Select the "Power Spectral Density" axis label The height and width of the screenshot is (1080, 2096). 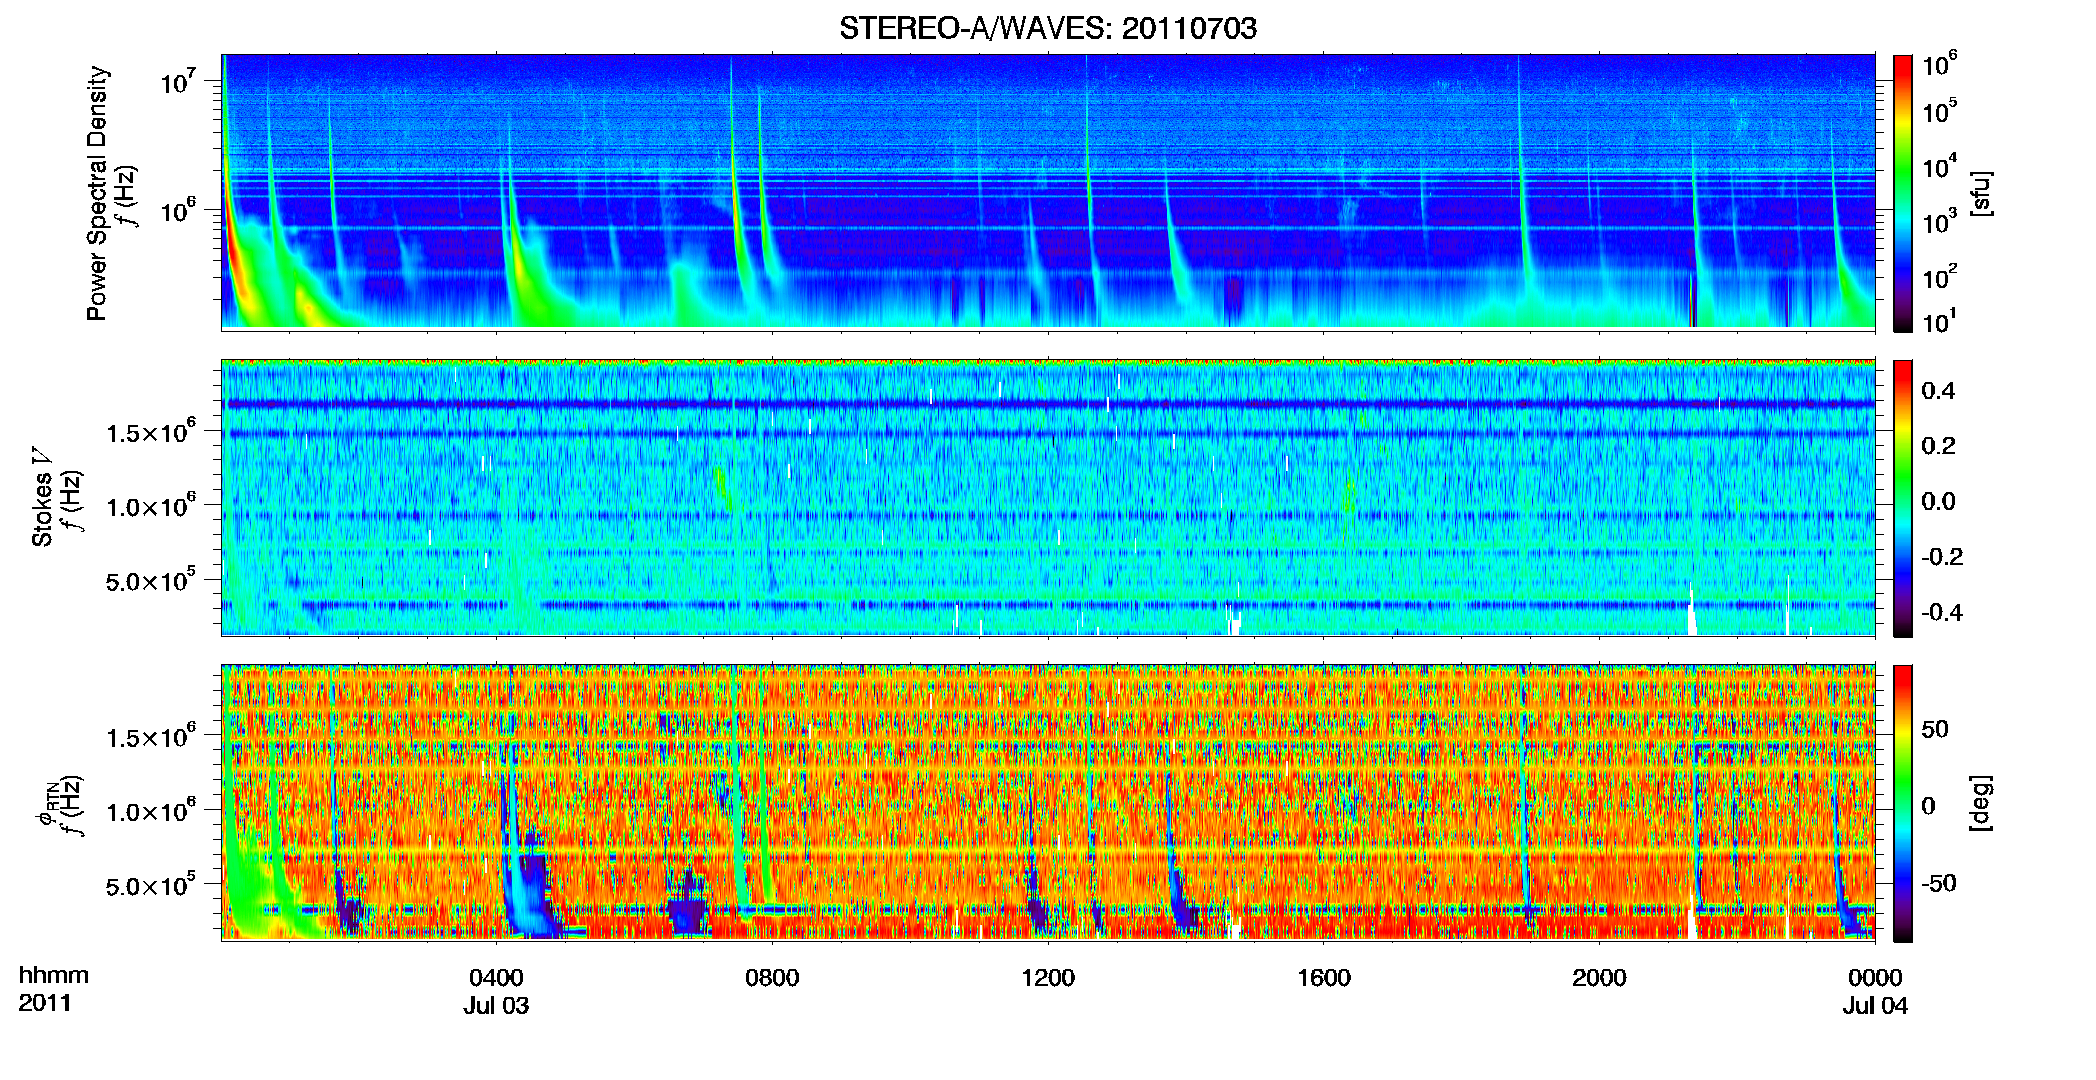(x=97, y=193)
